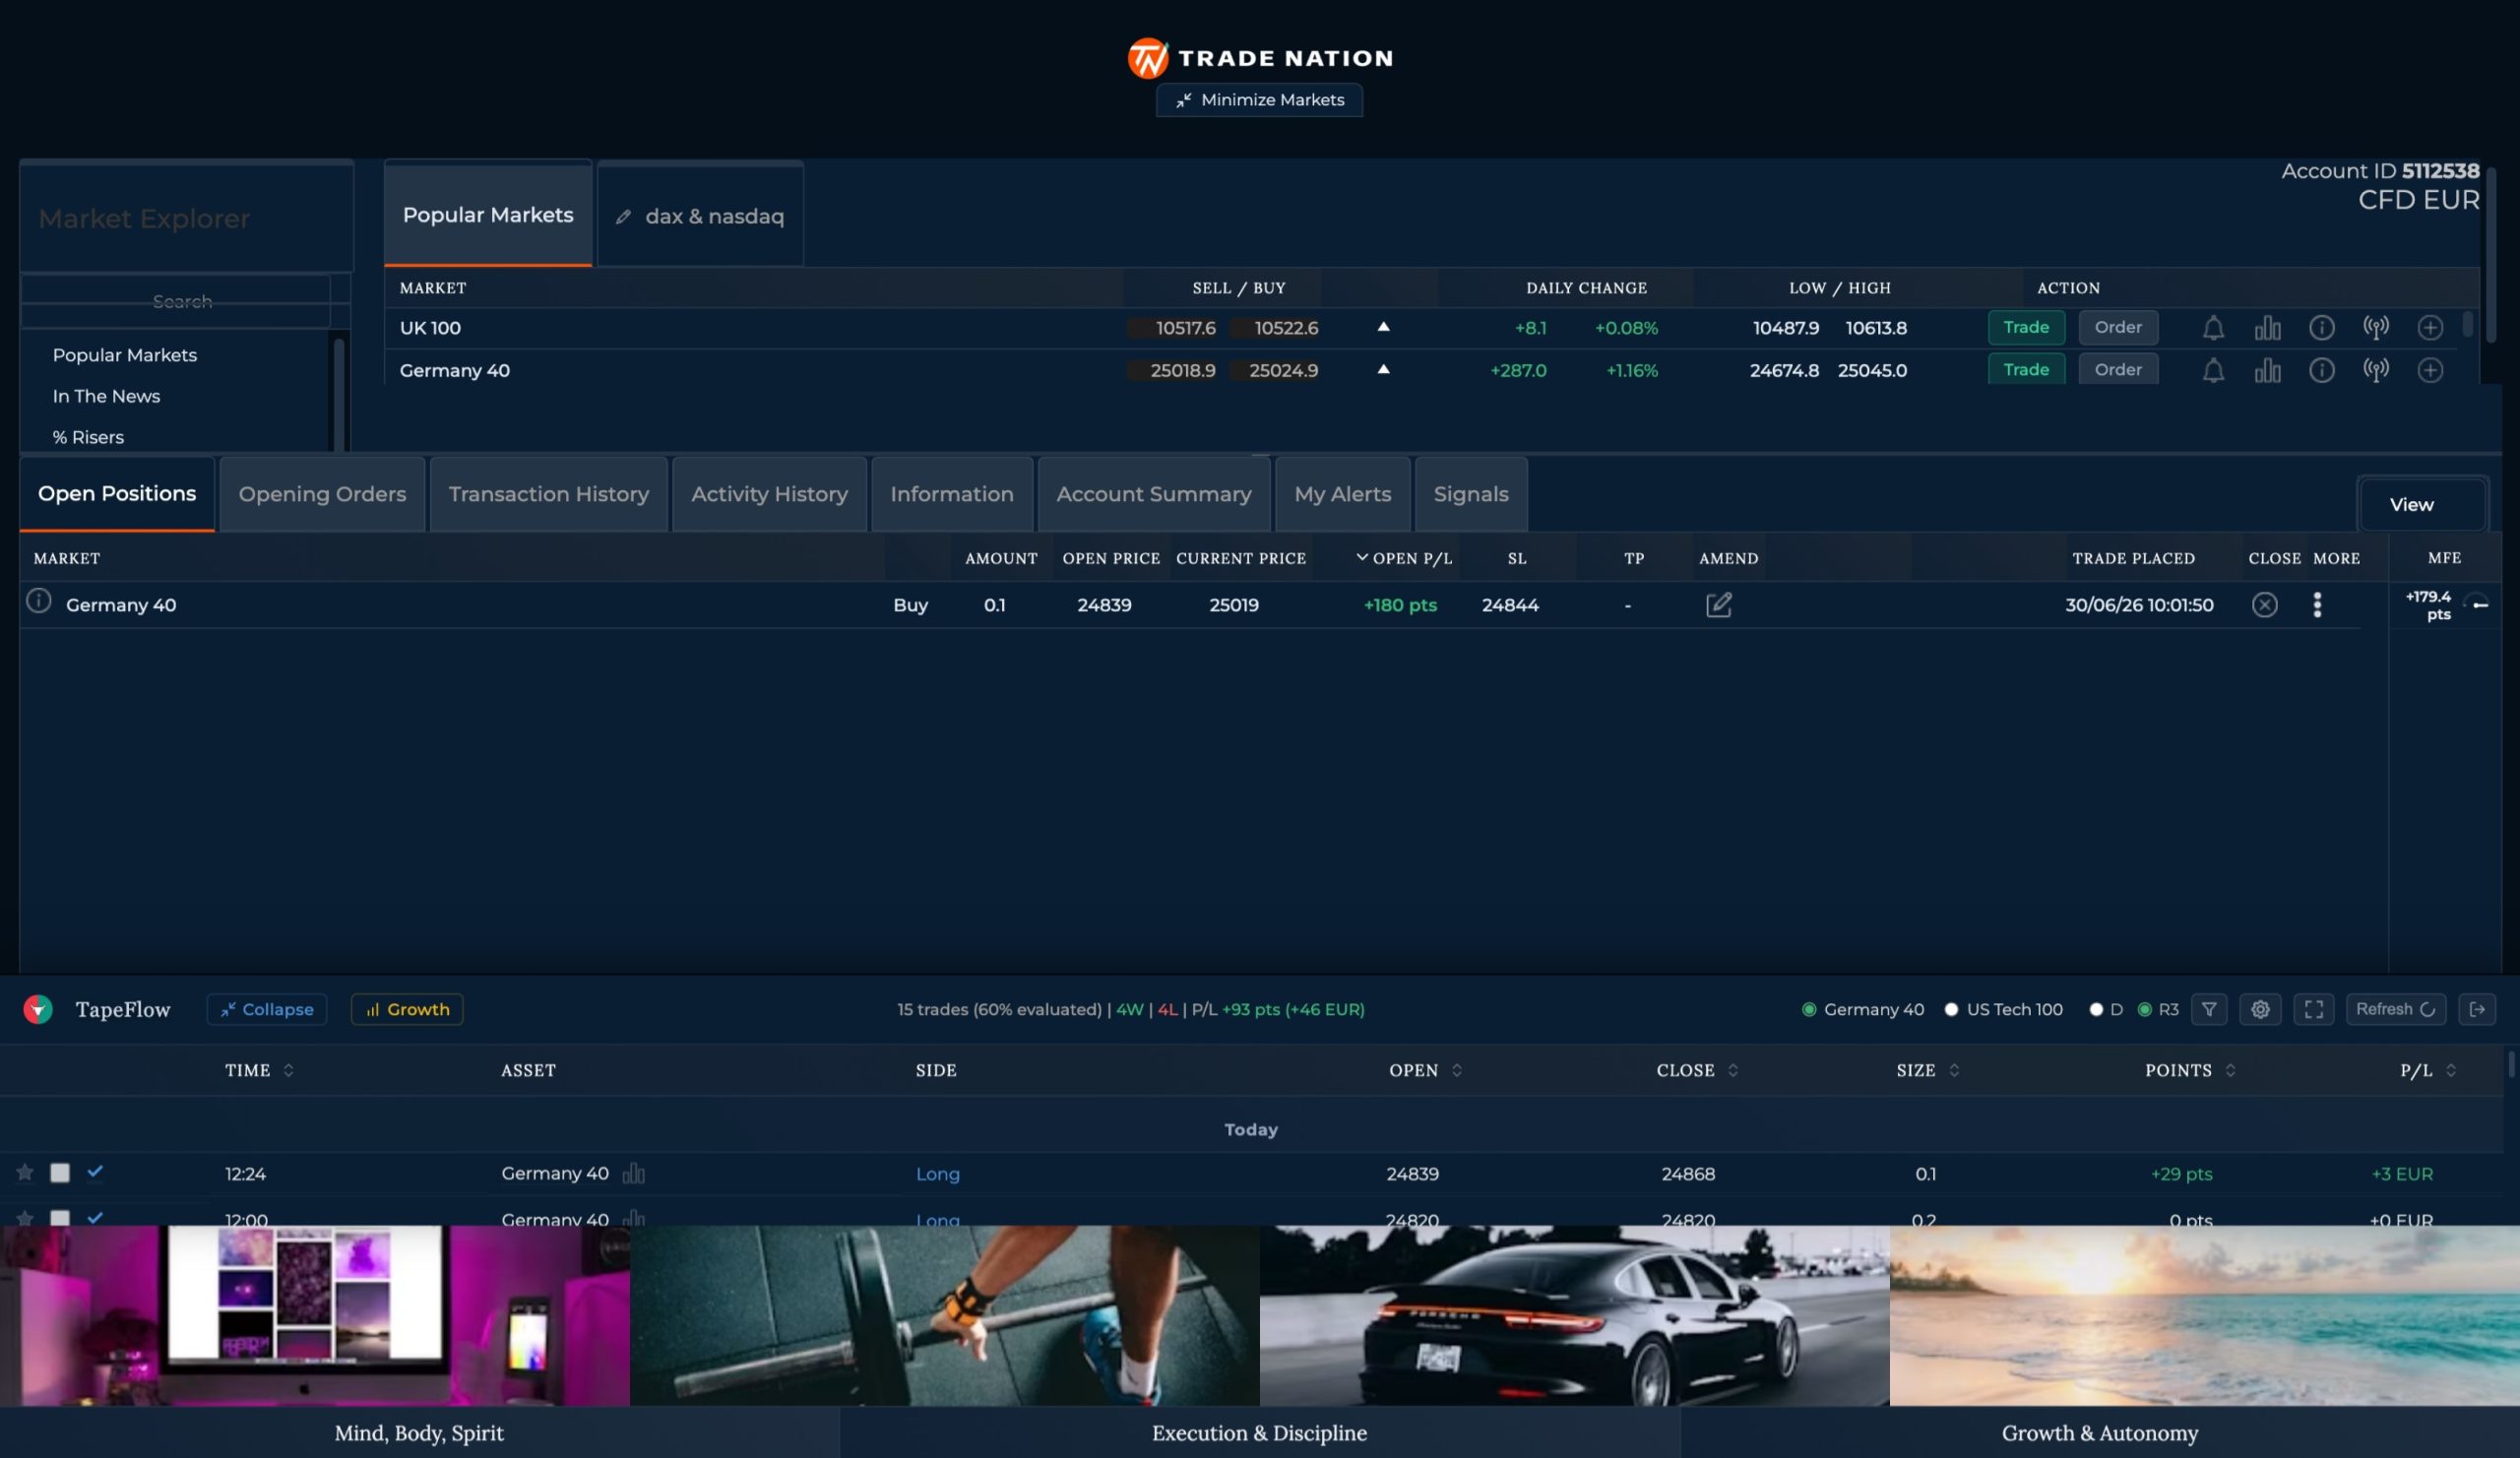Toggle TapeFlow fullscreen view

pyautogui.click(x=2314, y=1009)
